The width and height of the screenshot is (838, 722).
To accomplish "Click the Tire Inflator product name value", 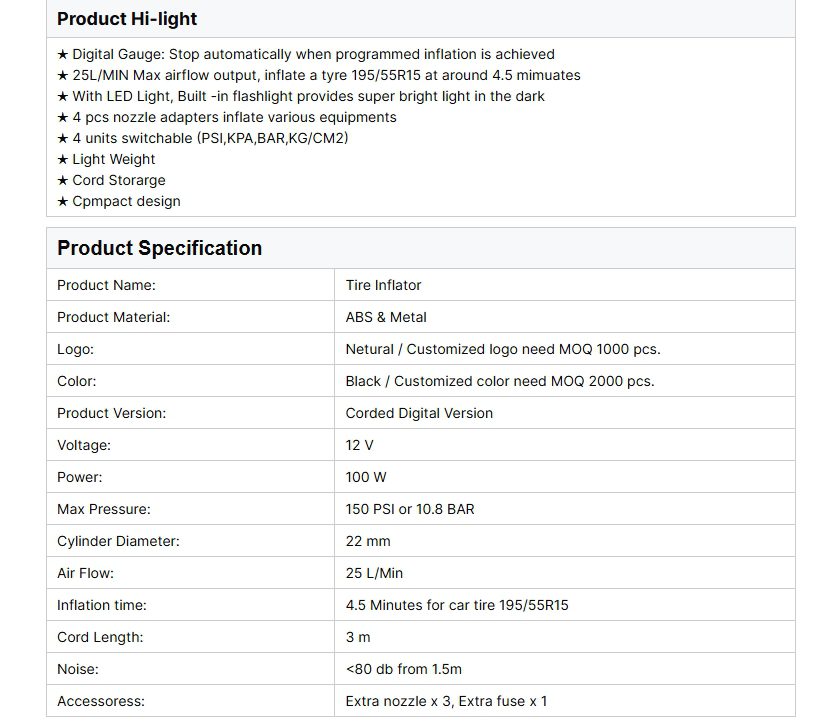I will [x=383, y=285].
